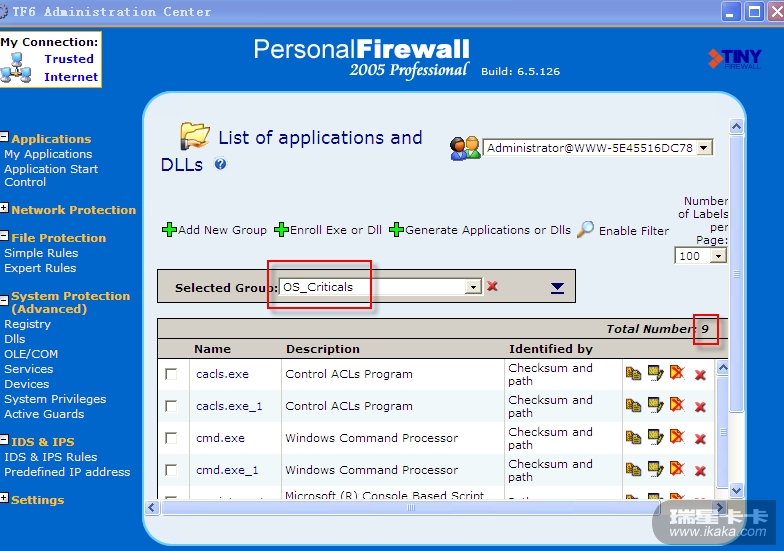This screenshot has height=551, width=784.
Task: Click the My Connection network computers icon
Action: pos(16,68)
